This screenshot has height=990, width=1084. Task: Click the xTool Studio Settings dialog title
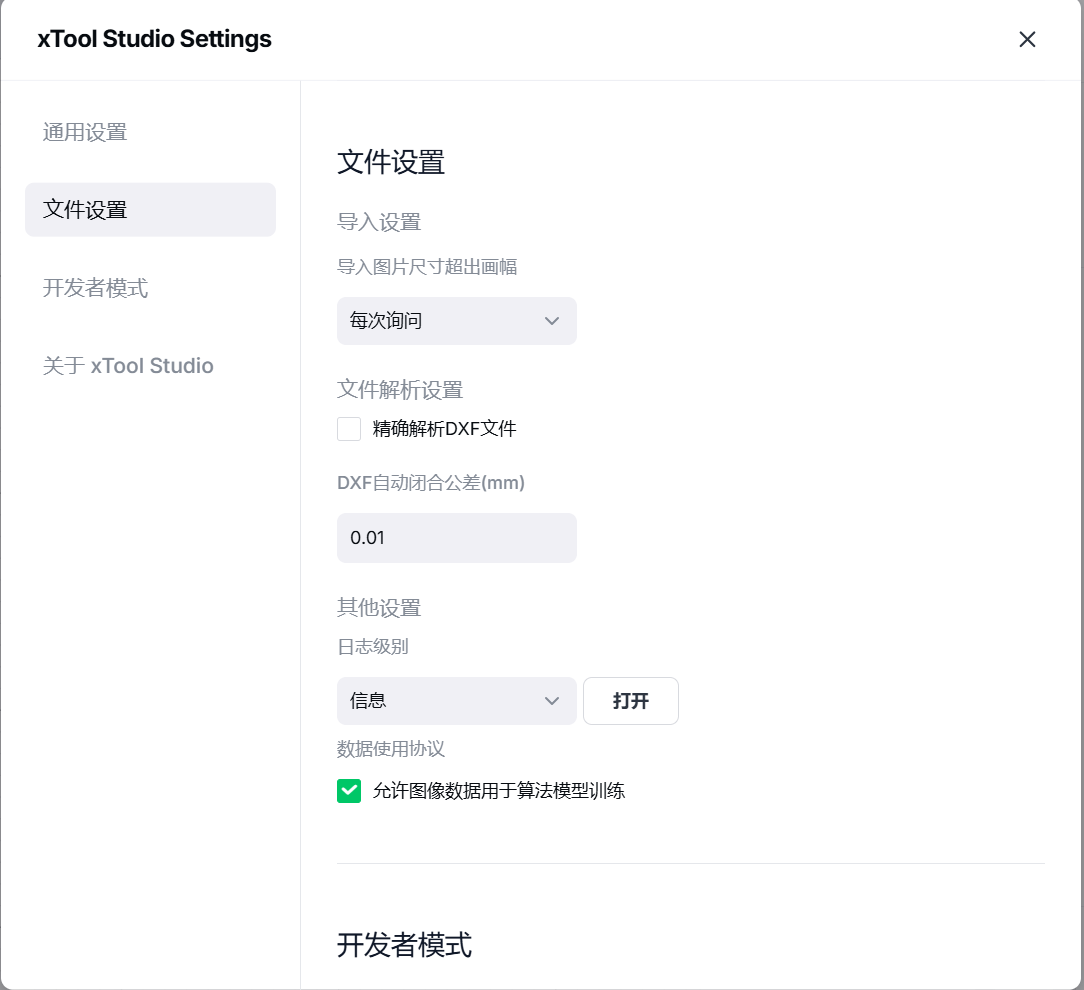[154, 39]
